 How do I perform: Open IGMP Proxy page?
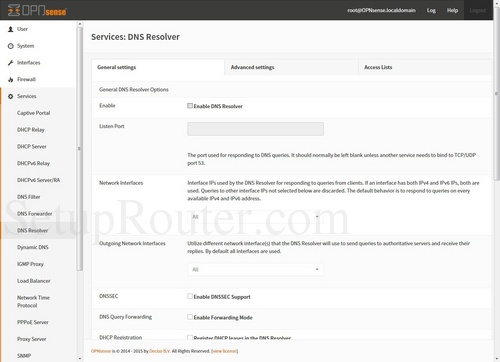pos(30,264)
